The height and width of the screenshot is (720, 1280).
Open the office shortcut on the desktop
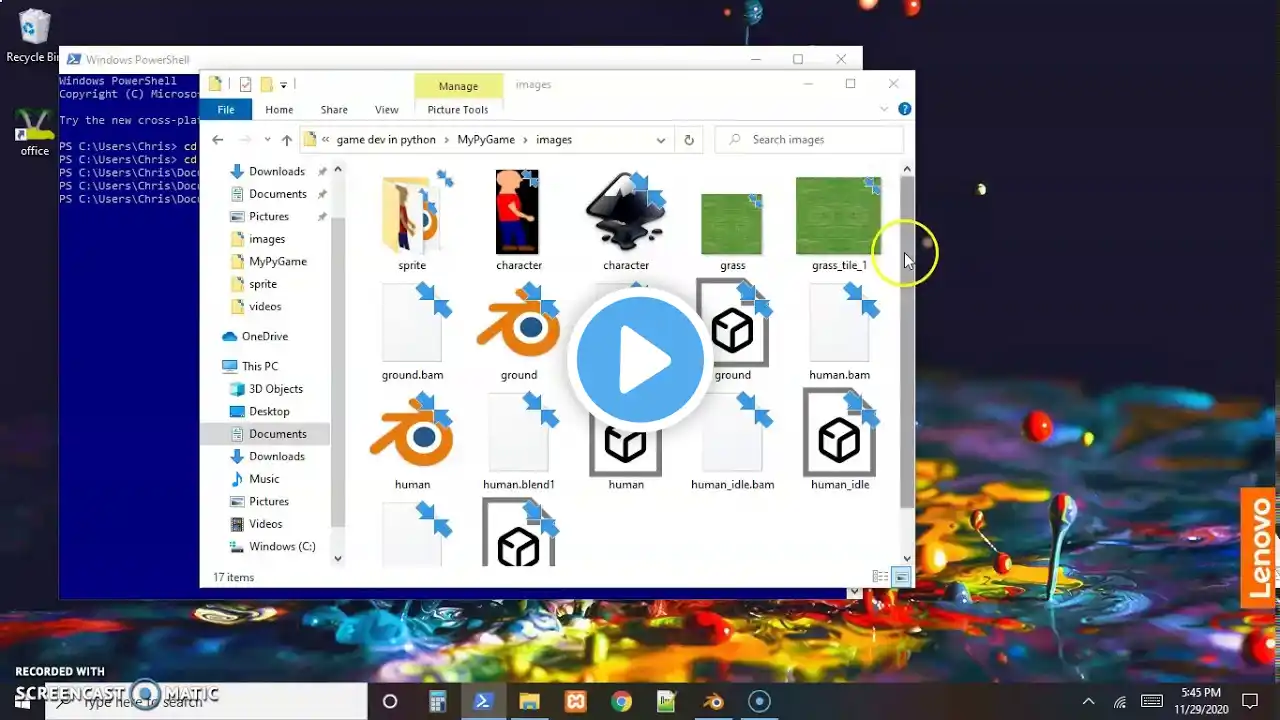tap(34, 132)
